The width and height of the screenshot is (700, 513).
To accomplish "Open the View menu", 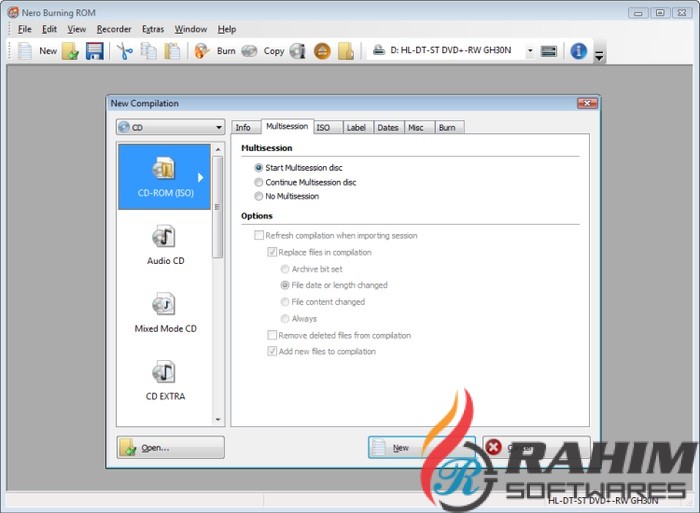I will click(x=76, y=29).
